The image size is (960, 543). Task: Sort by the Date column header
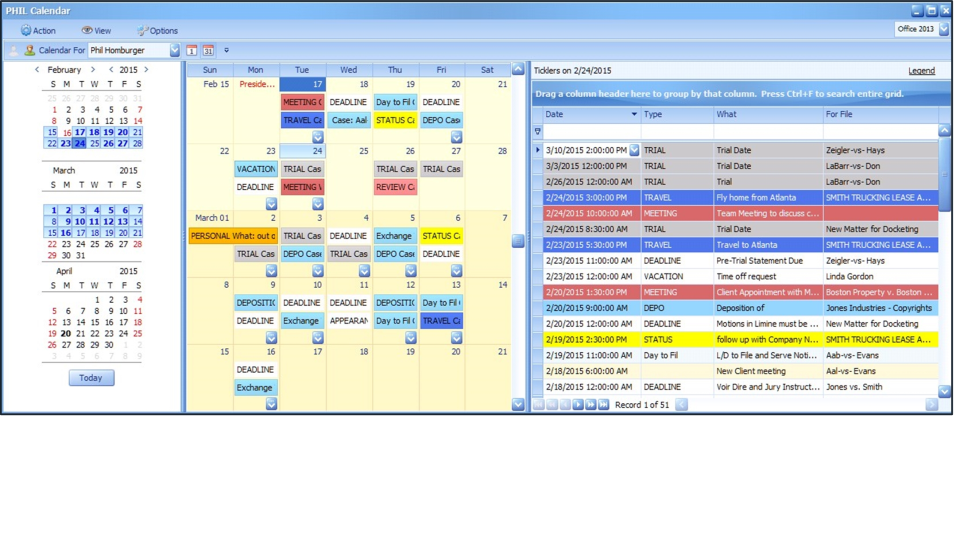[591, 114]
